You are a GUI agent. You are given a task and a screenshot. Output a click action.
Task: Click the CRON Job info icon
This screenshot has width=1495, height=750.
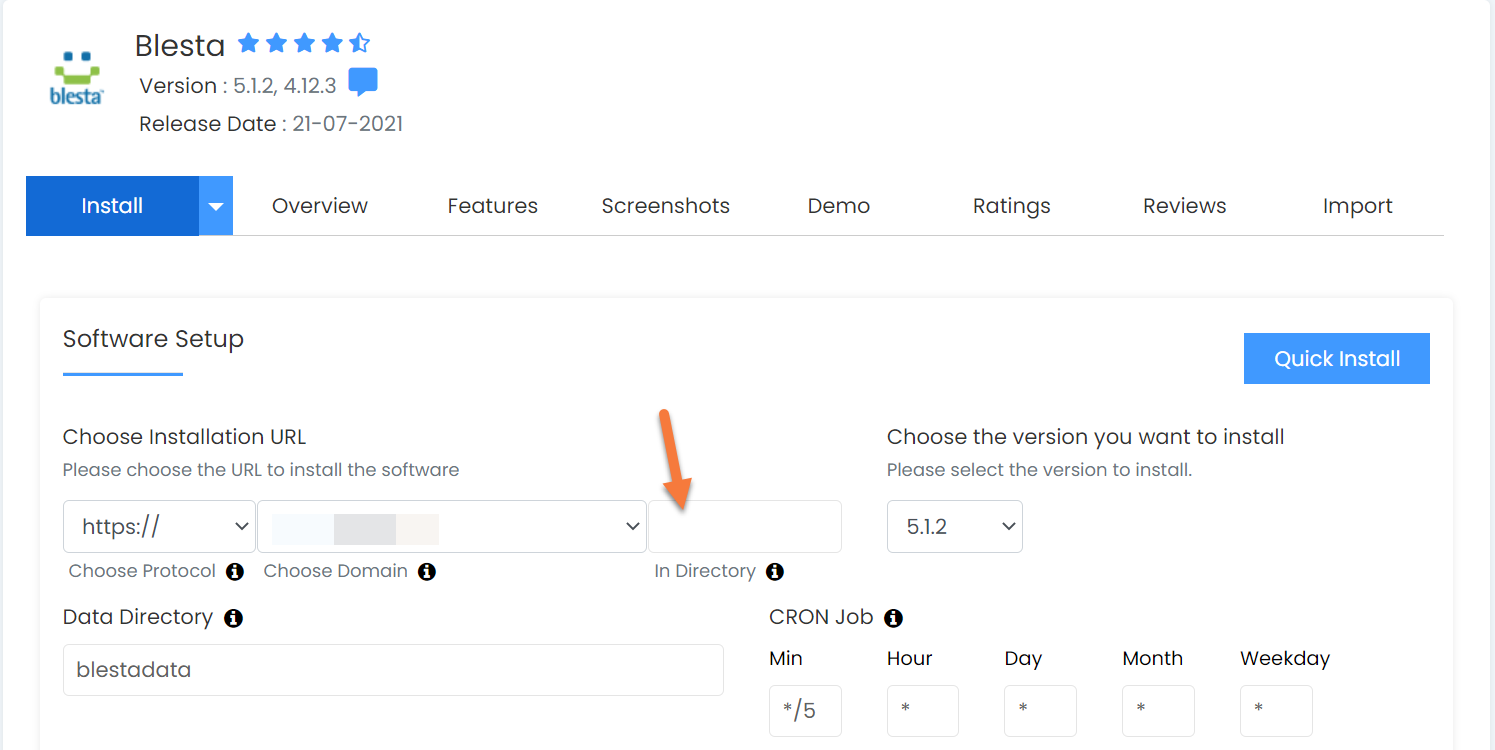click(x=893, y=618)
